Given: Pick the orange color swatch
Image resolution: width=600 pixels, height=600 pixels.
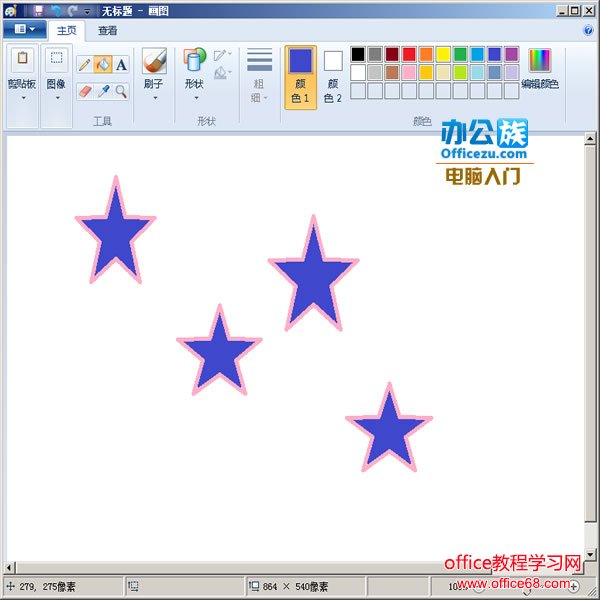Looking at the screenshot, I should pos(426,54).
